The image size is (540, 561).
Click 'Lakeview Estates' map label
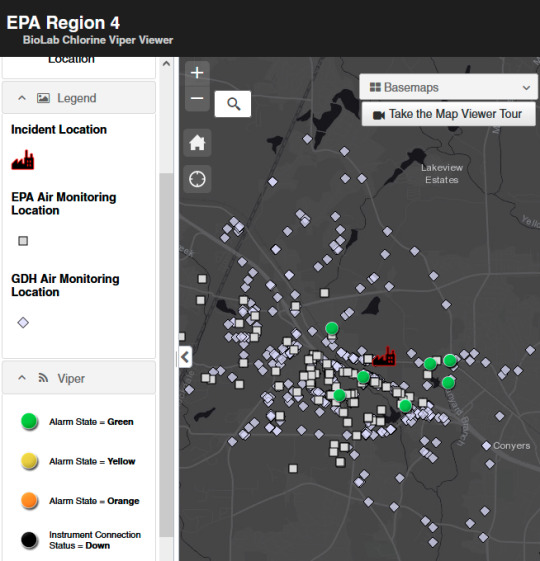tap(442, 174)
